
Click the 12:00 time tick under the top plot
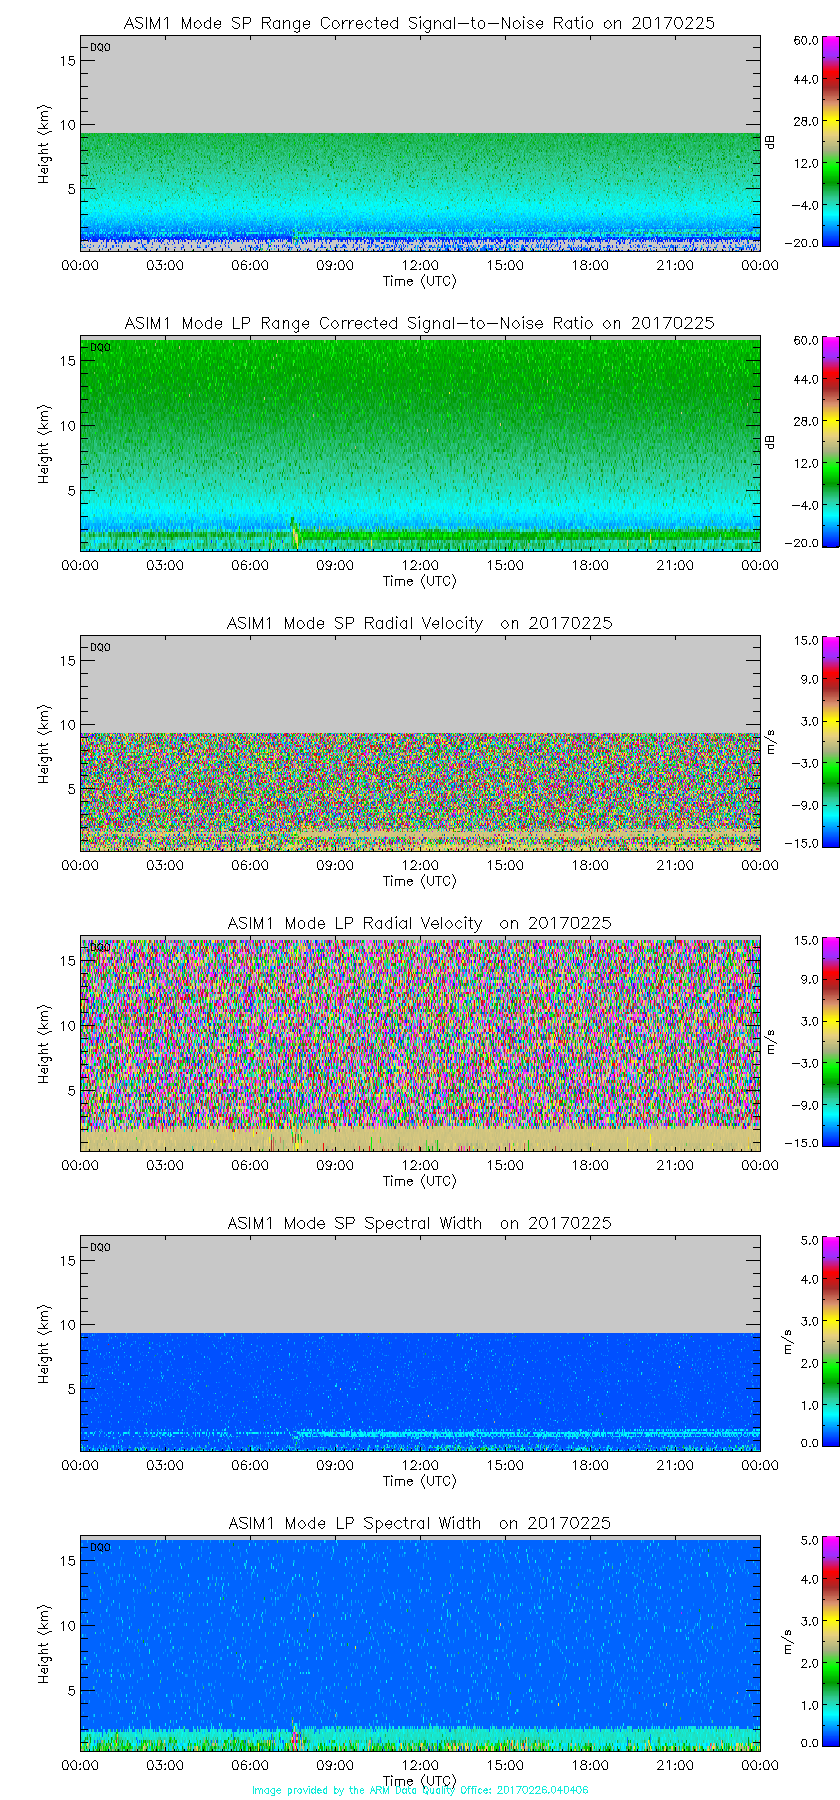tap(420, 265)
